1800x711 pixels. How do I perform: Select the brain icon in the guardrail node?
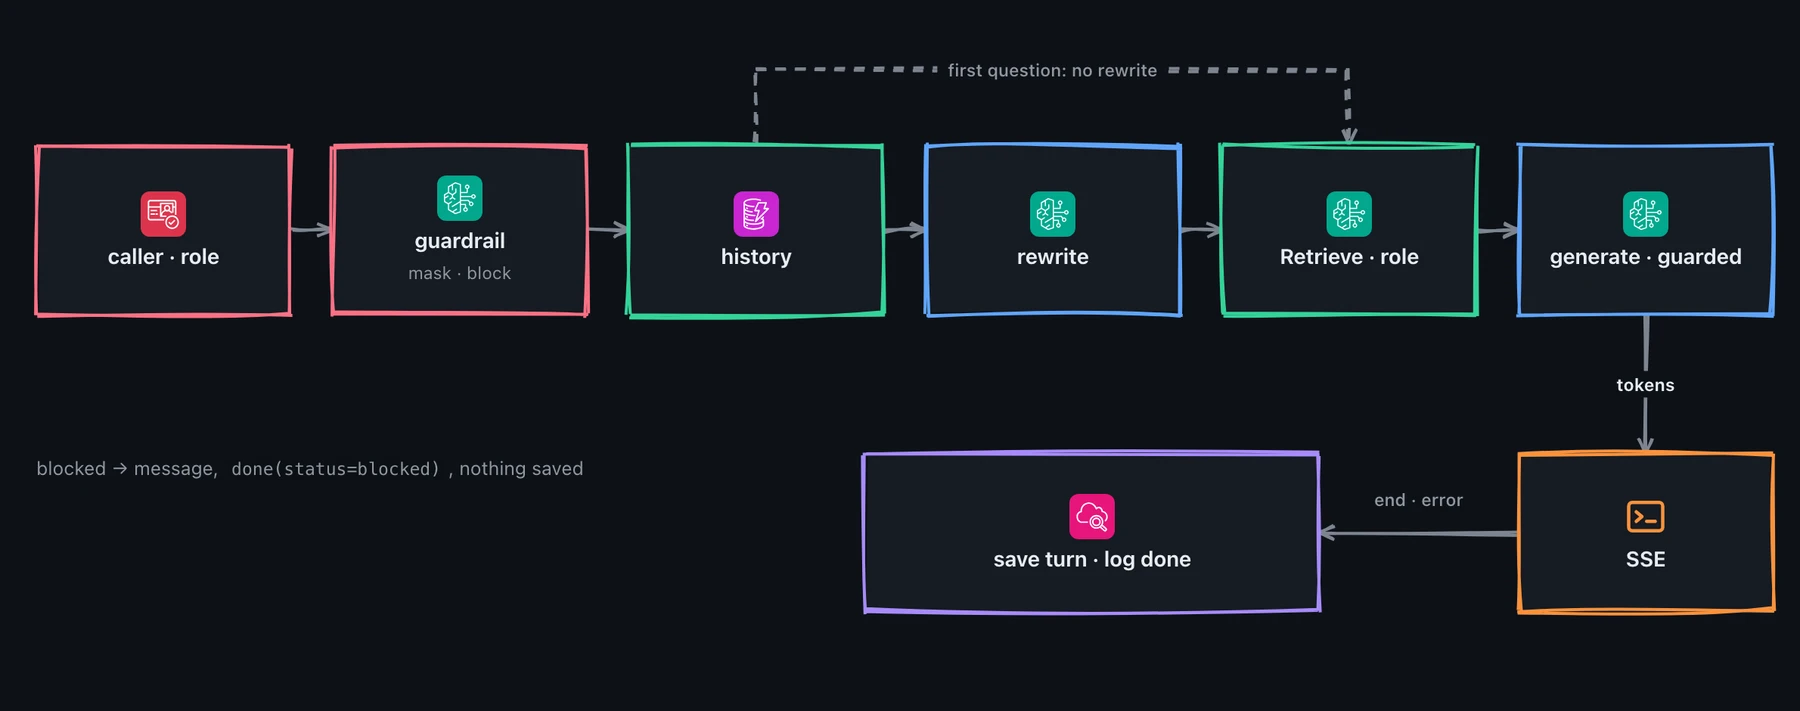coord(460,198)
